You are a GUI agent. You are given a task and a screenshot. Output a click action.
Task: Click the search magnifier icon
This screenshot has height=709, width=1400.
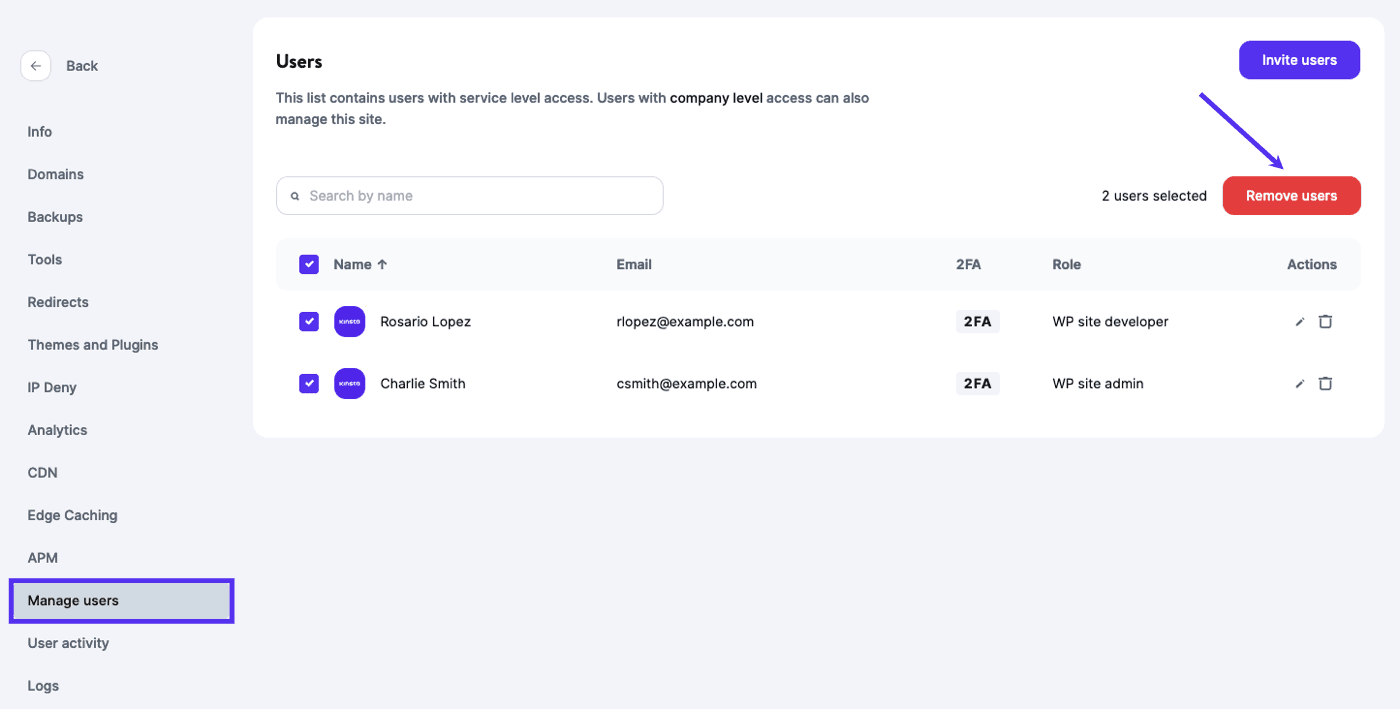pos(295,197)
